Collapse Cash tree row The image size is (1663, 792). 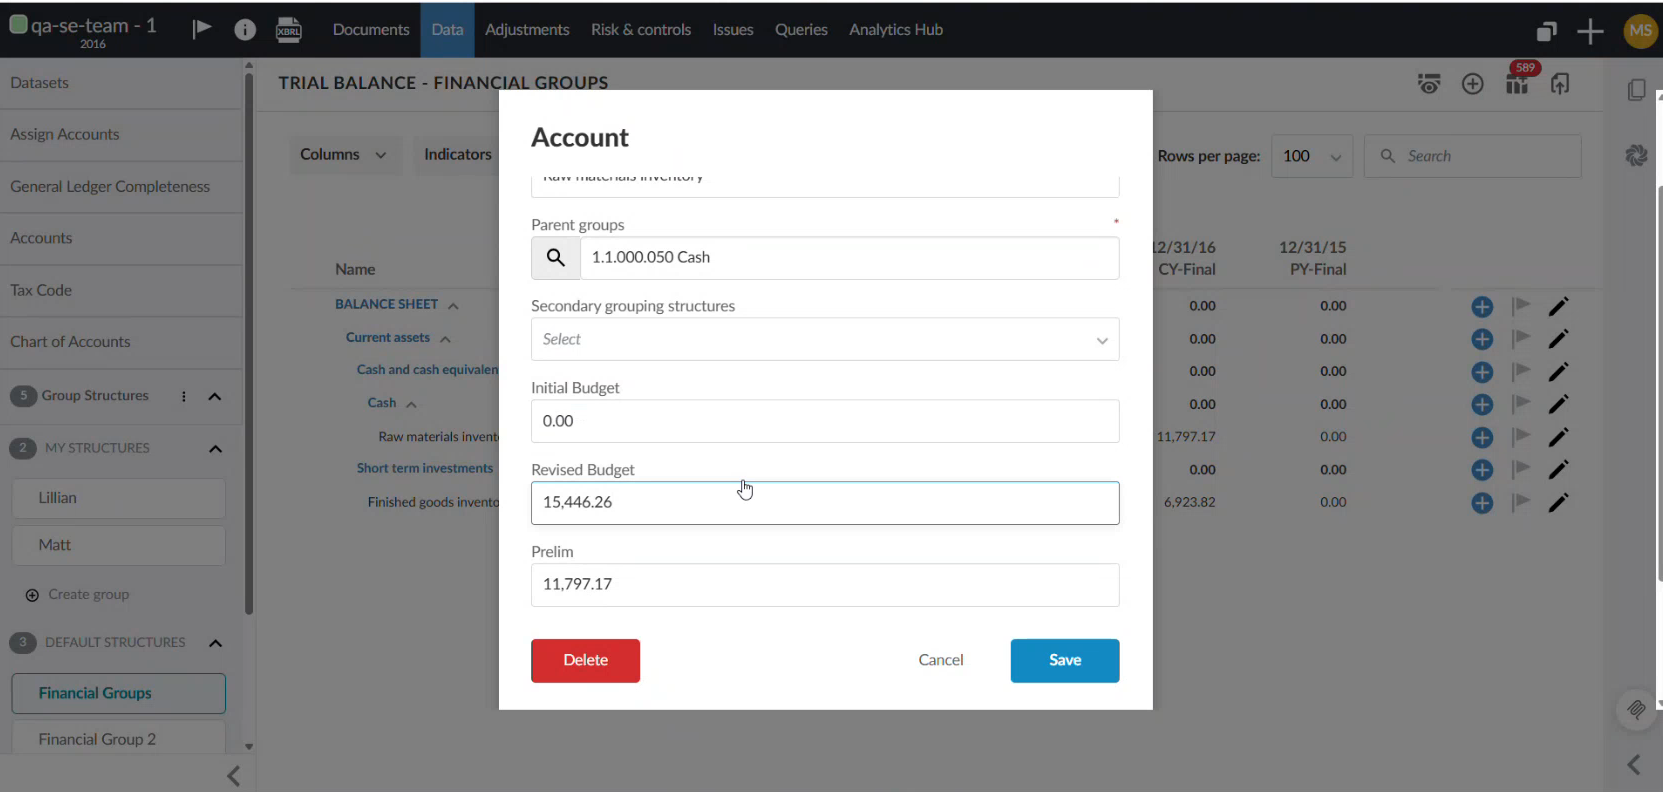pos(411,404)
